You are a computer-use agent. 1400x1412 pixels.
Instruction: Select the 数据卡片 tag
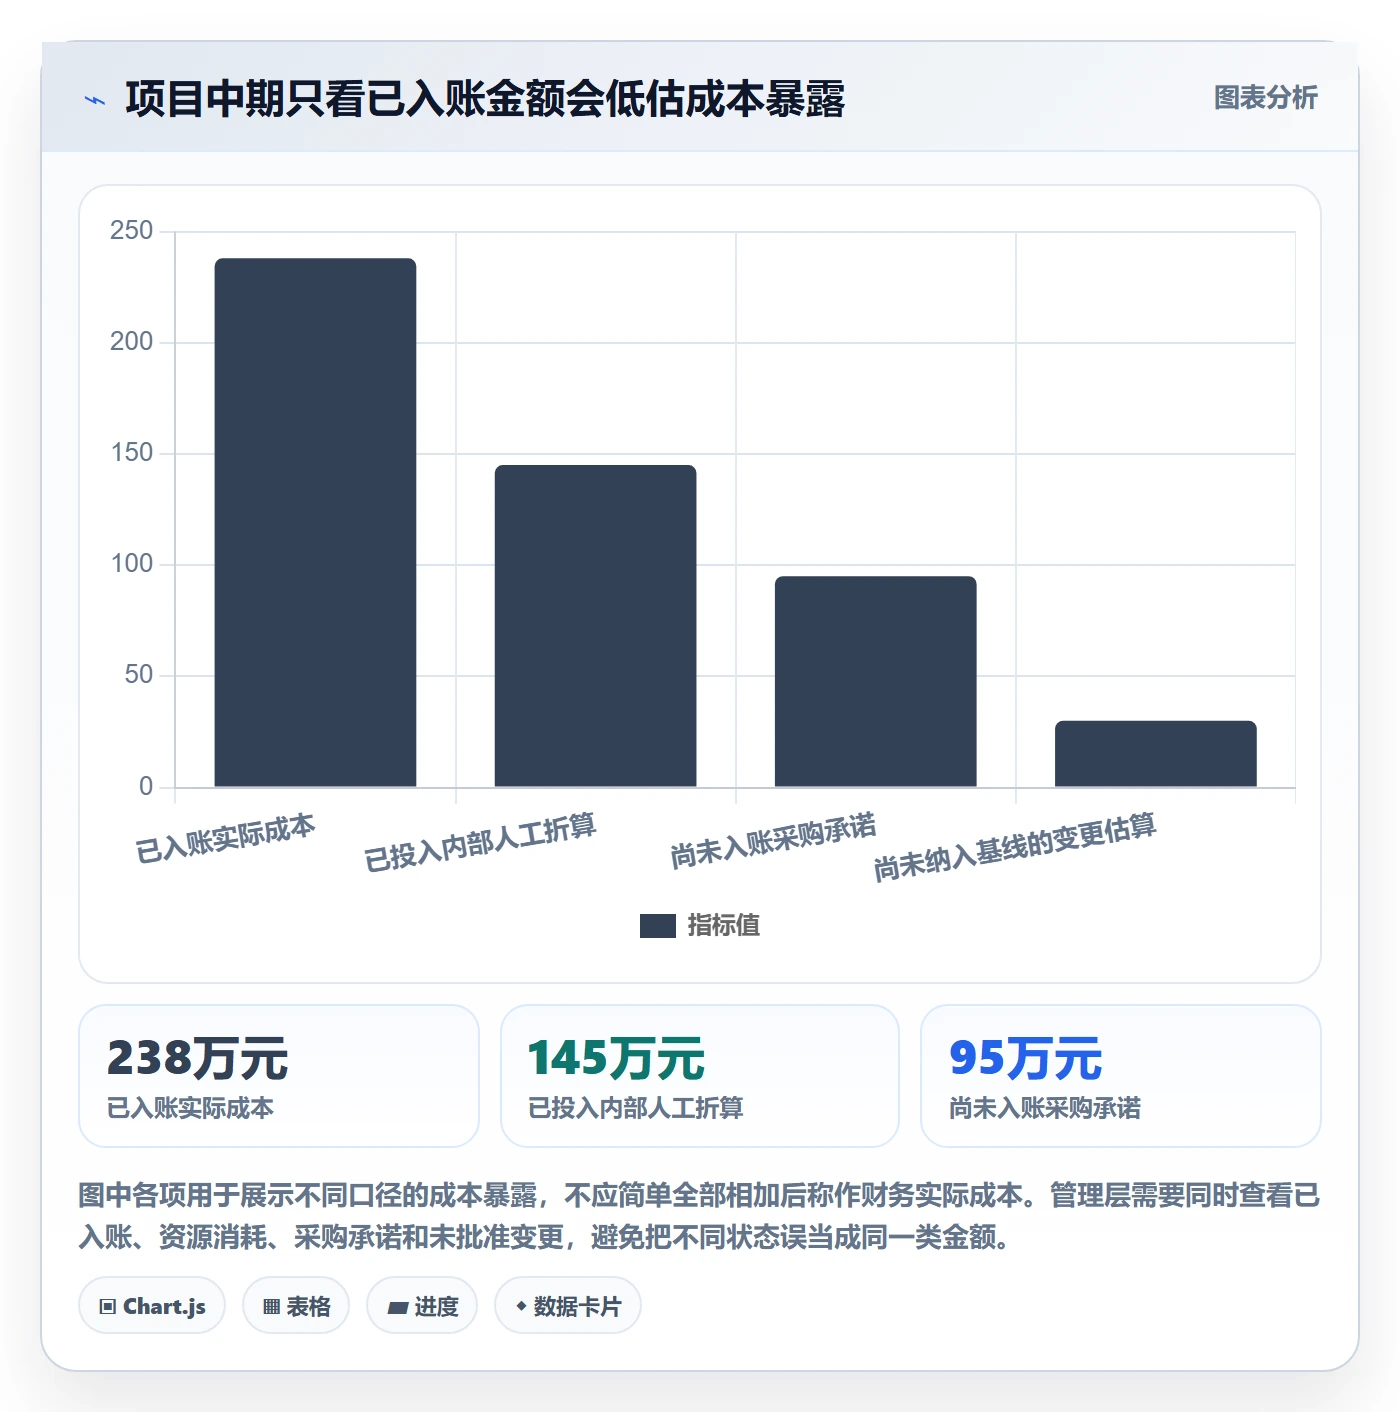tap(568, 1305)
